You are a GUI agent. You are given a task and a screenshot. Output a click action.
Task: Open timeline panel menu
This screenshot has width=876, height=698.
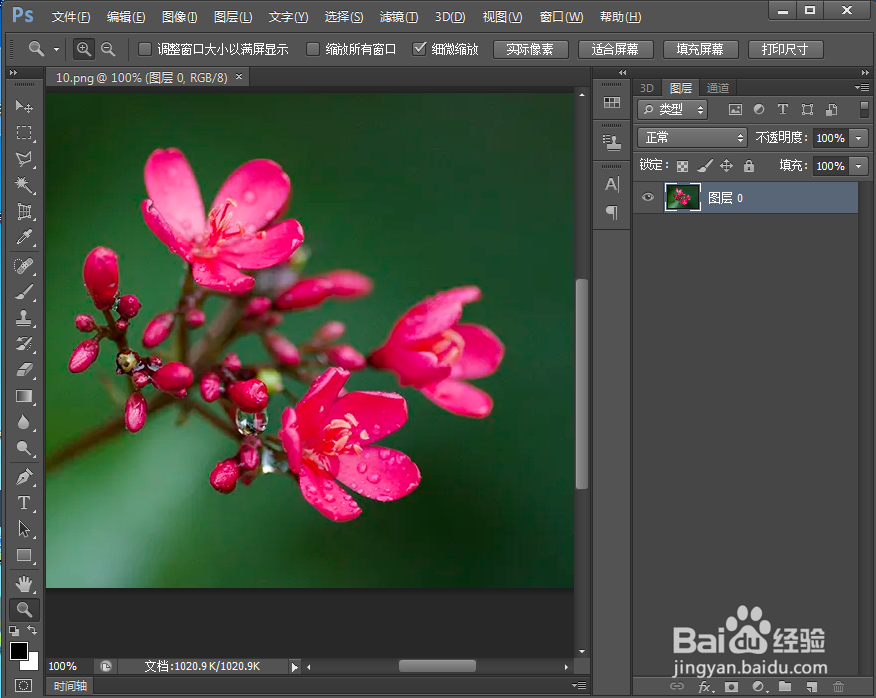pos(579,685)
